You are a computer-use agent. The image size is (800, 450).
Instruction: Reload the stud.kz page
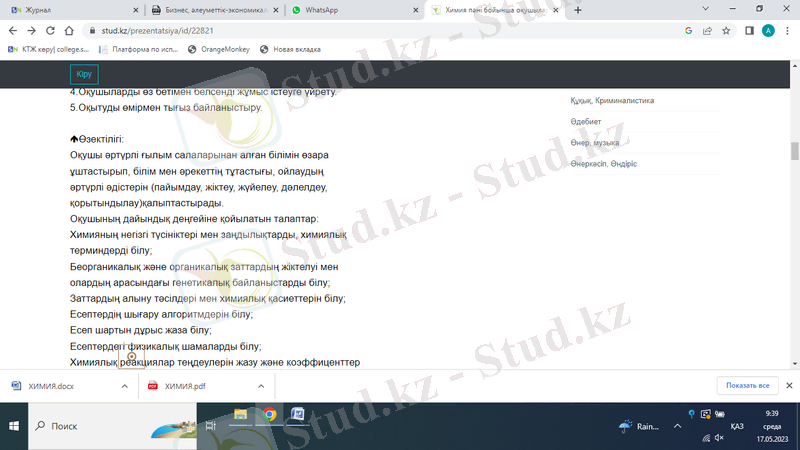click(50, 31)
